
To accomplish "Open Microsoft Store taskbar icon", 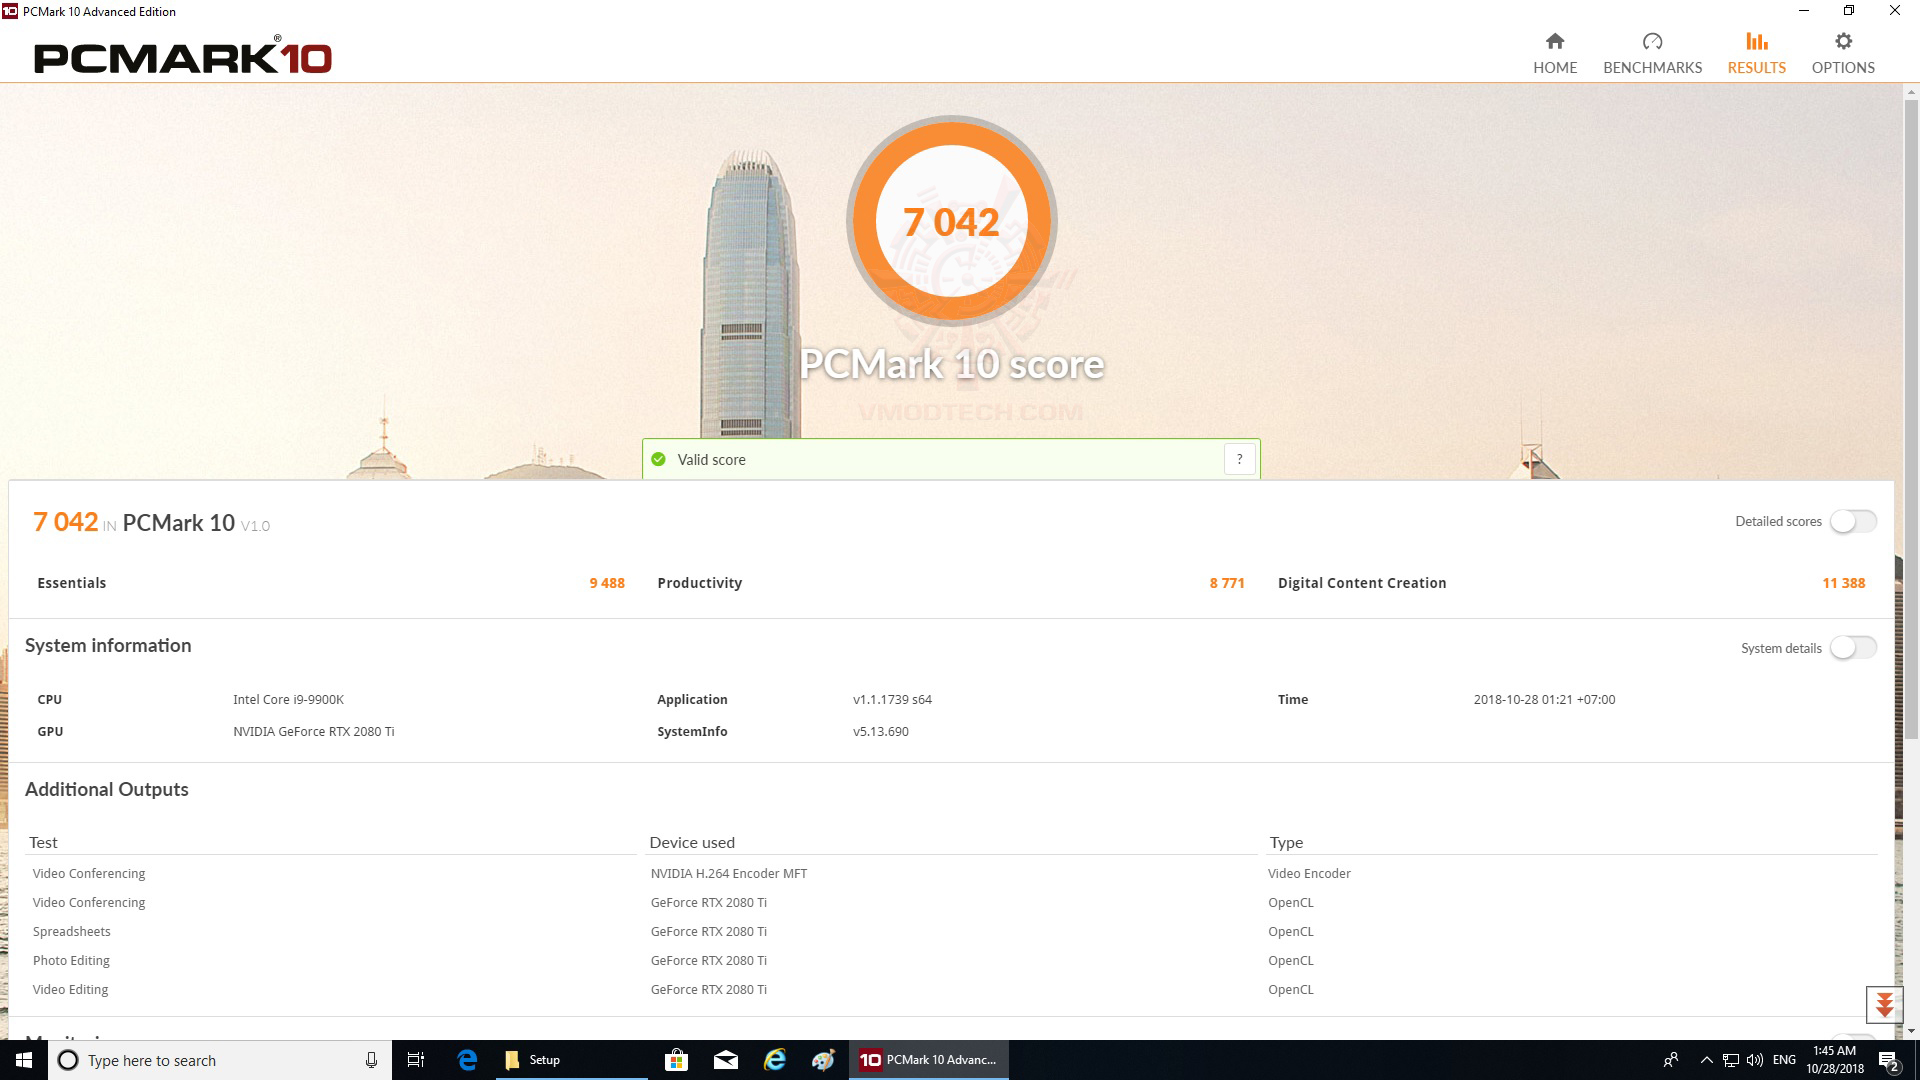I will (677, 1060).
